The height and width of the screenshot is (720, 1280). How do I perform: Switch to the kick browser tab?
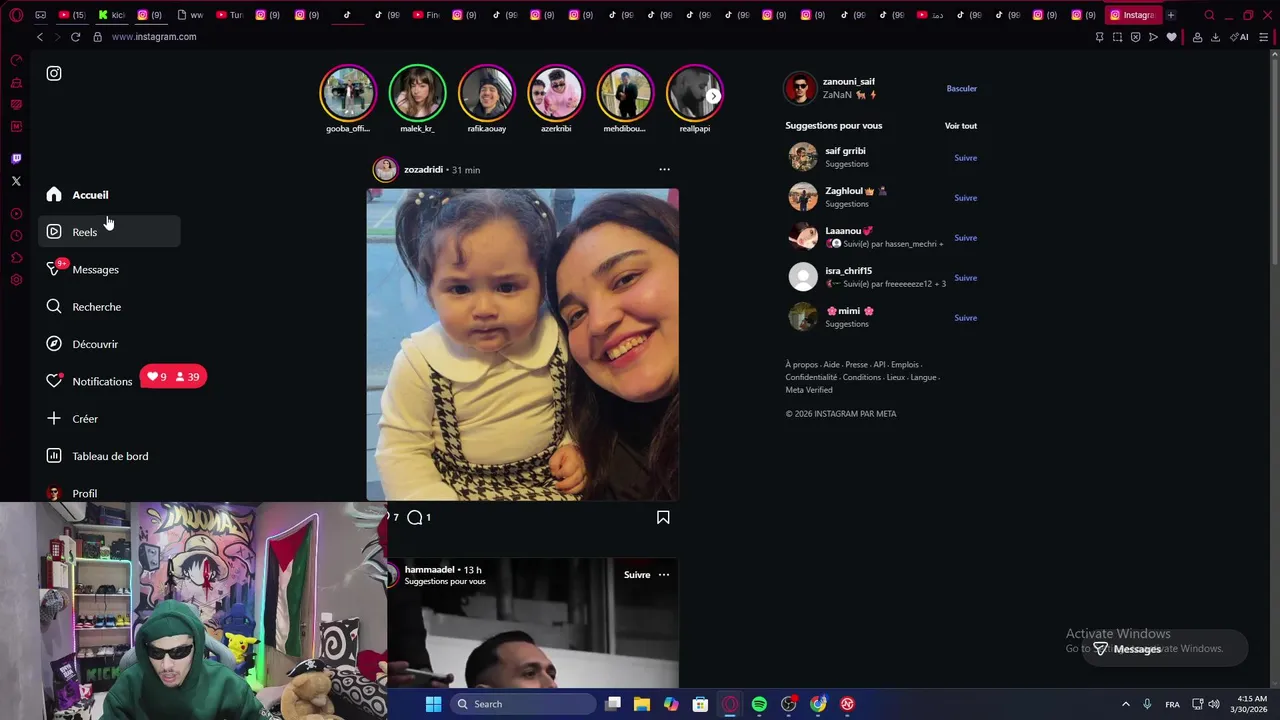(111, 15)
